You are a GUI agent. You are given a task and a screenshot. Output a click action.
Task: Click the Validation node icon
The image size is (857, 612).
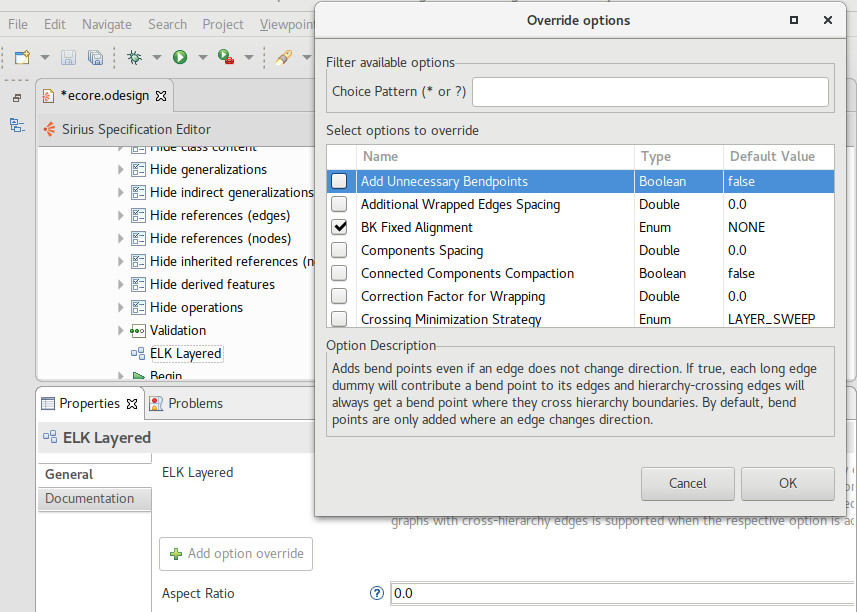pos(138,331)
